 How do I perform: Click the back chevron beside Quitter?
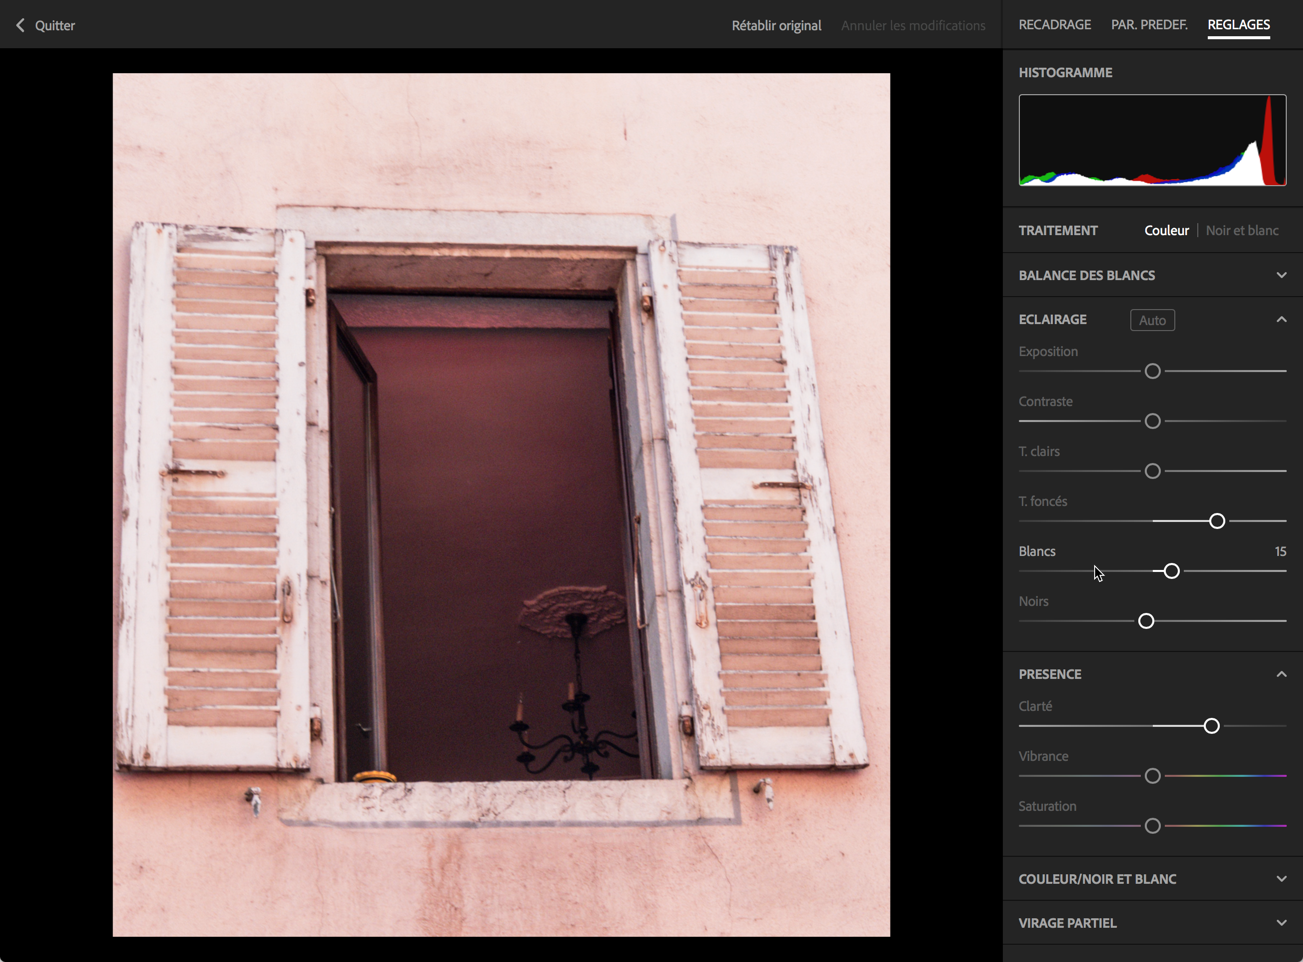coord(20,25)
